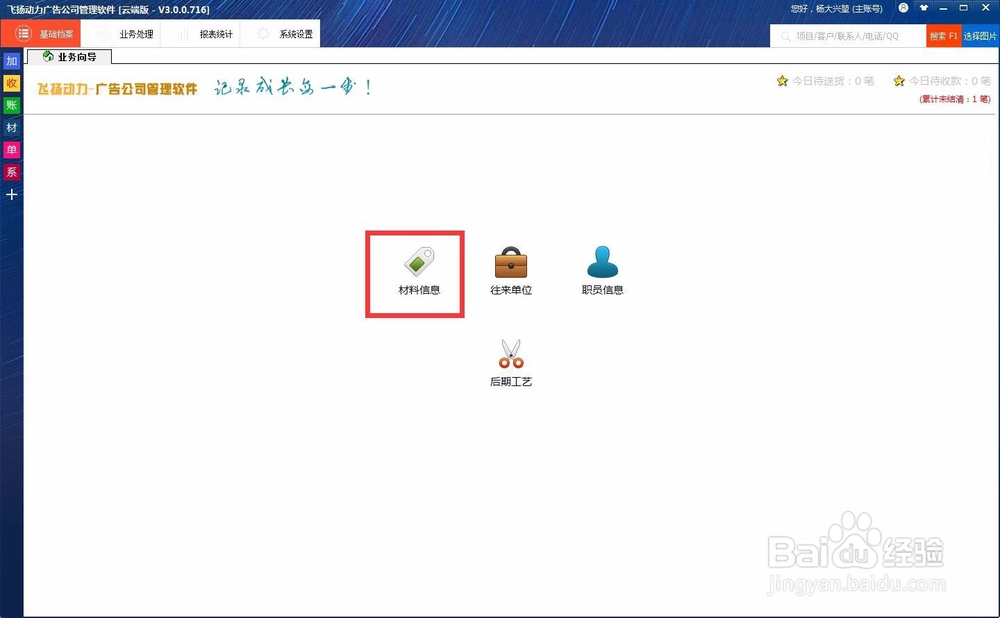Select the 加 sidebar icon
This screenshot has height=618, width=1000.
(11, 61)
